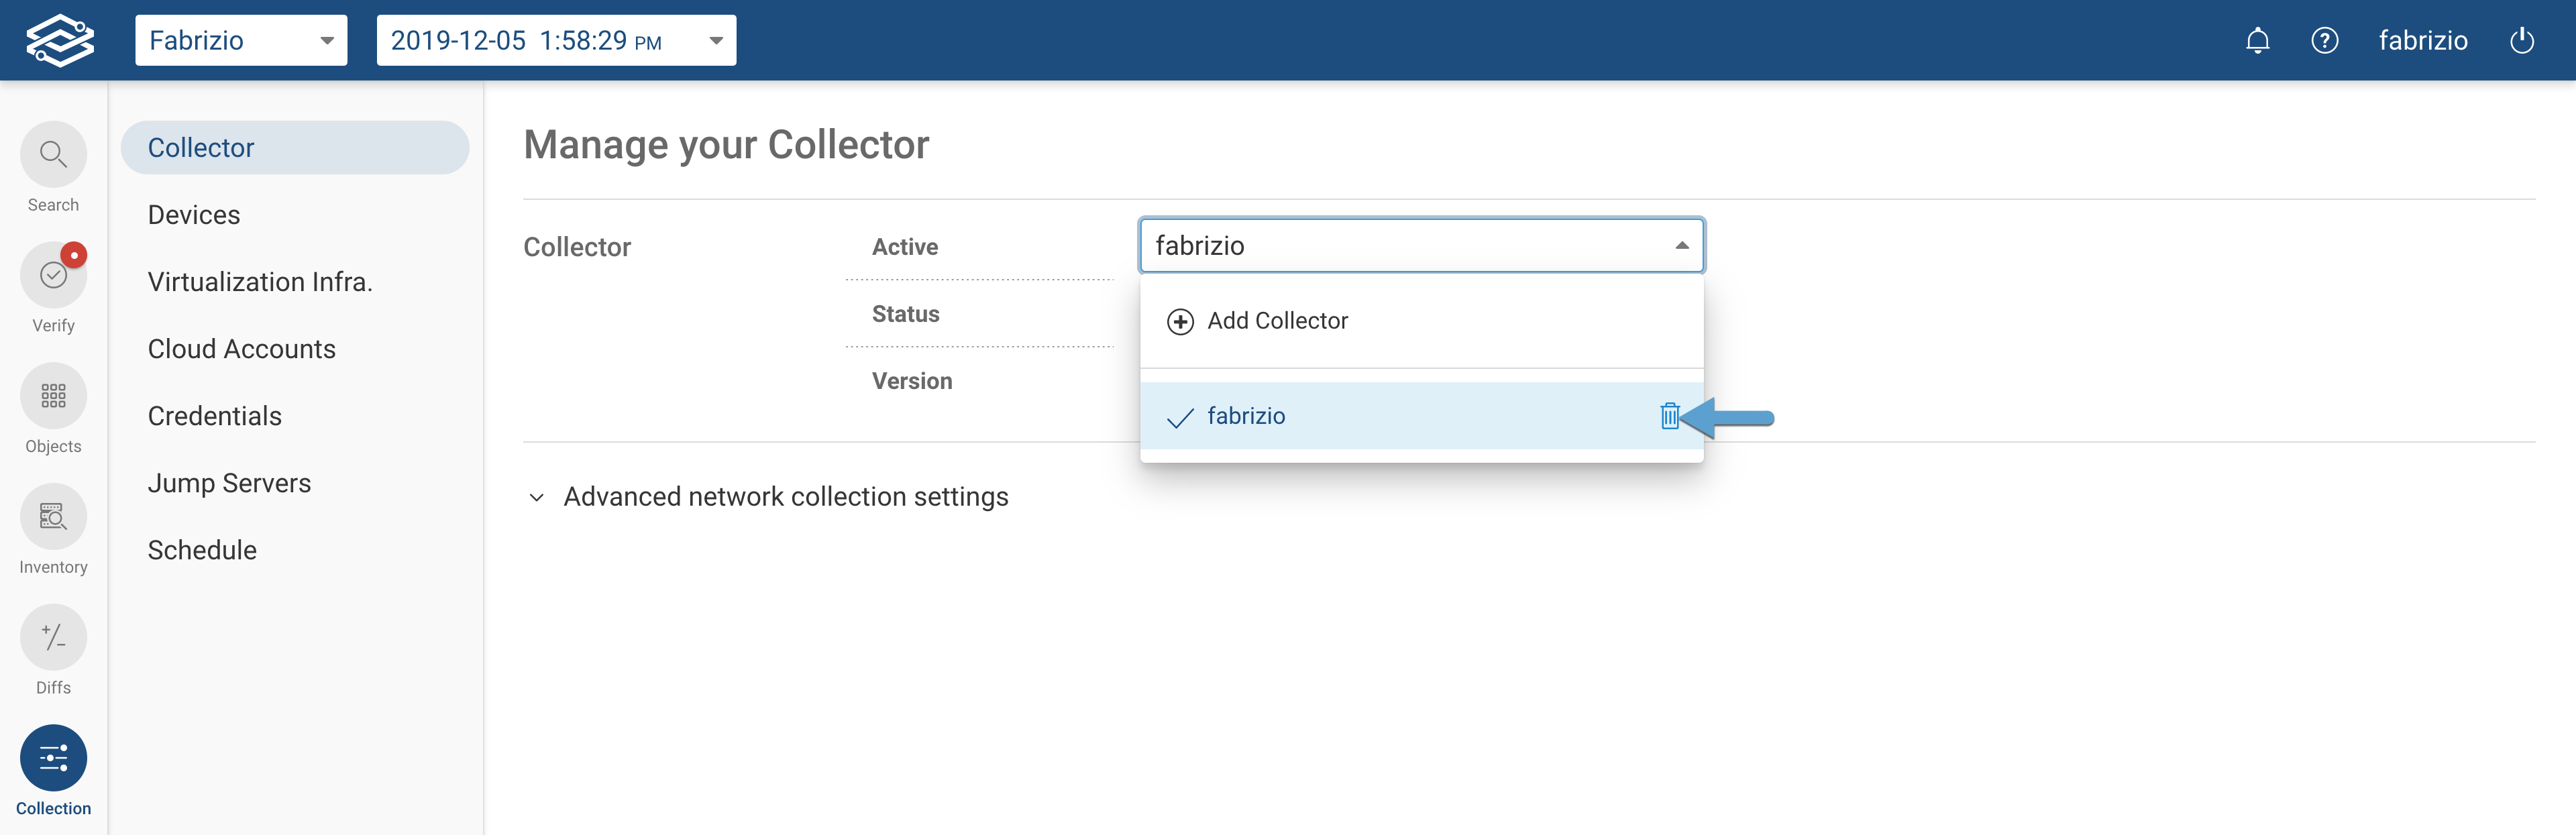Open the help menu

(x=2325, y=40)
